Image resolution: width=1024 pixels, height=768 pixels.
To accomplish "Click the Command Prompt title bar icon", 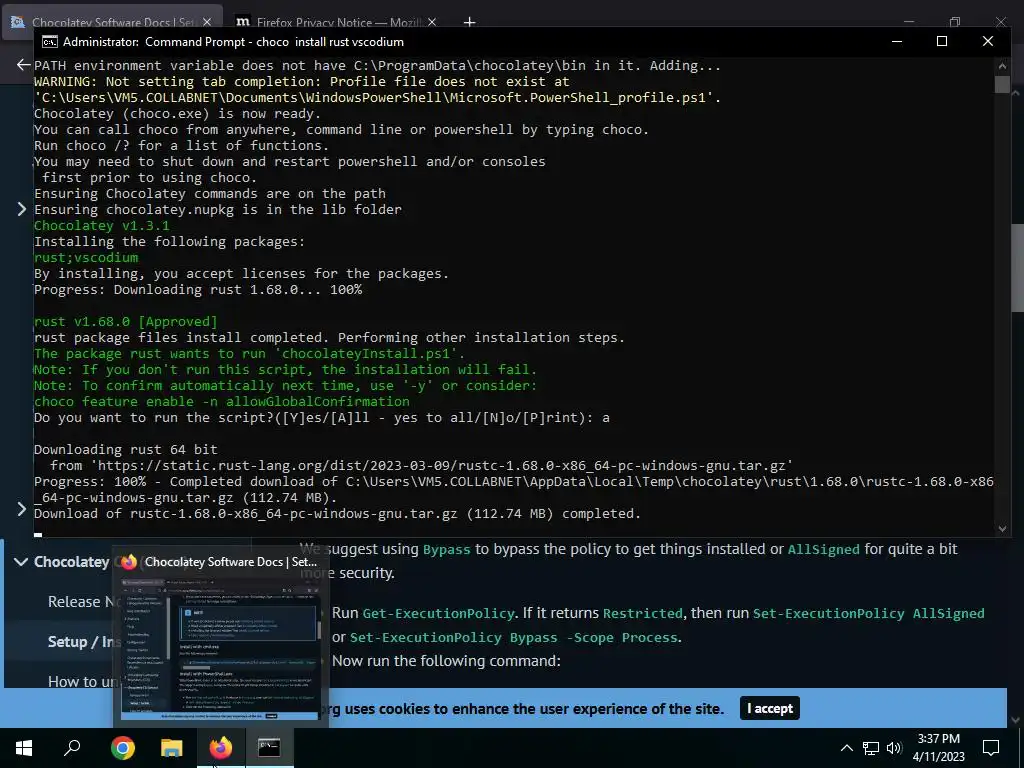I will (x=49, y=42).
